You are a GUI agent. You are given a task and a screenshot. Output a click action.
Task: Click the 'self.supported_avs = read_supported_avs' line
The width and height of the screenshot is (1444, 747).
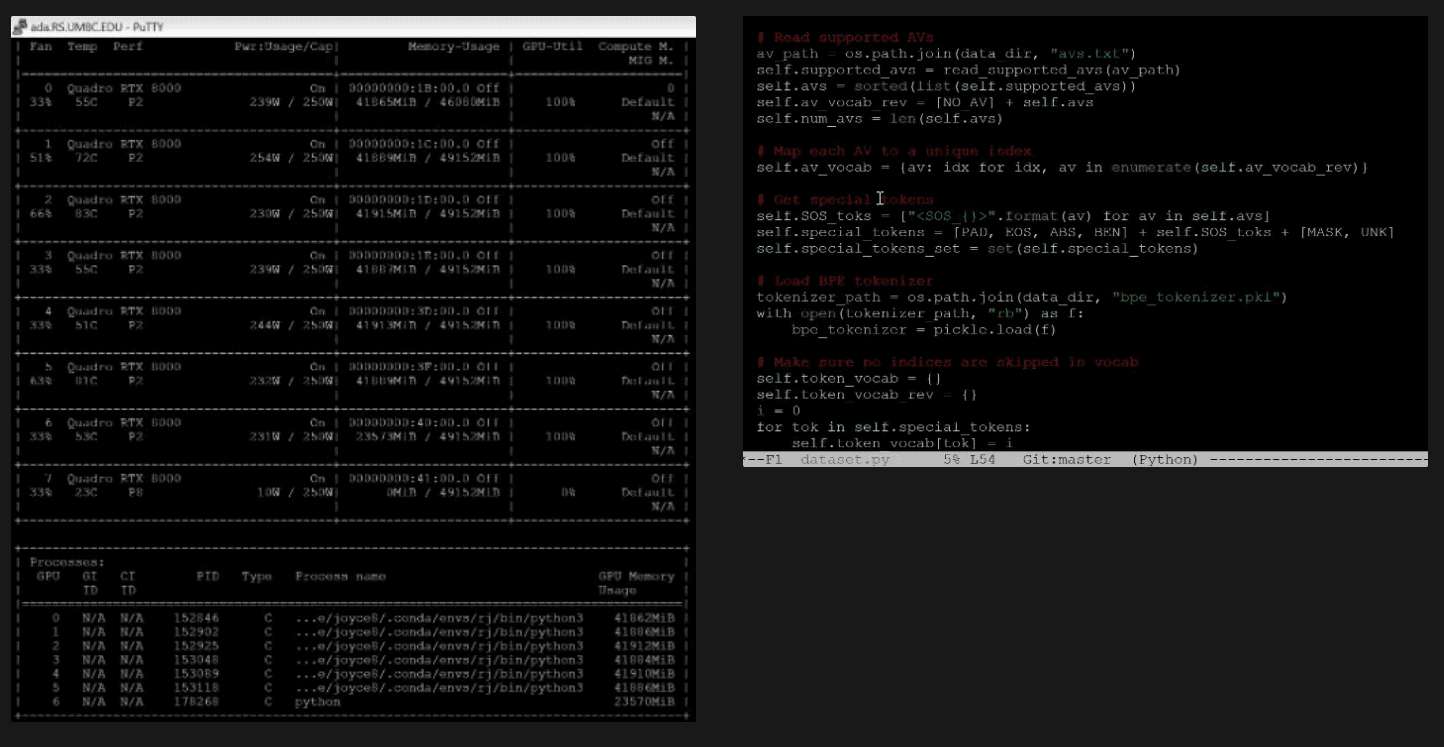968,70
